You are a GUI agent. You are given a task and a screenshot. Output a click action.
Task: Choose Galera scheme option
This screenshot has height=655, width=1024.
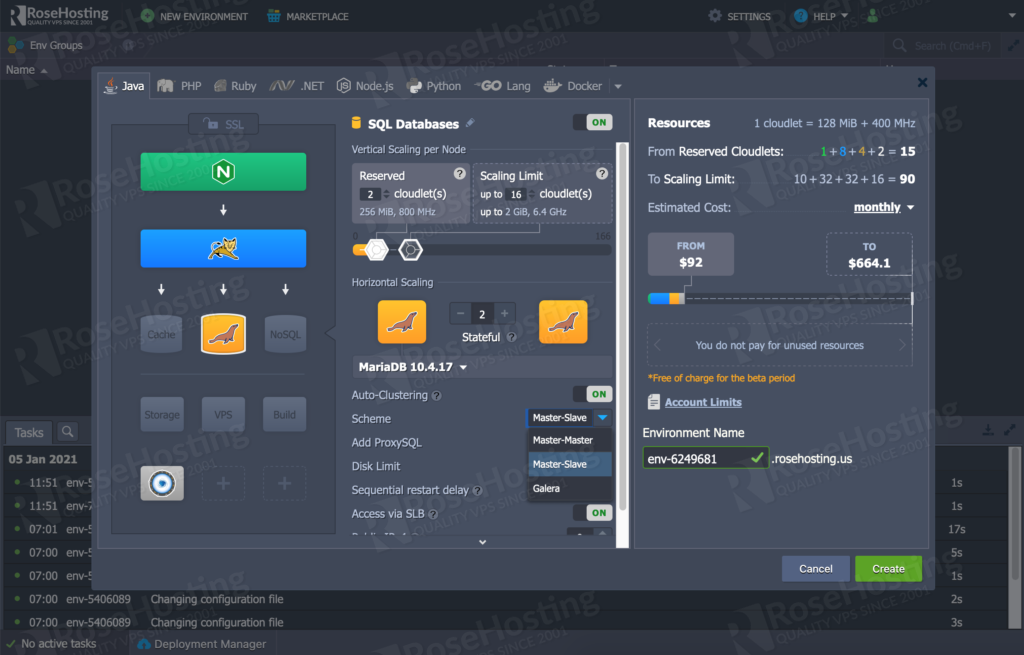tap(569, 488)
